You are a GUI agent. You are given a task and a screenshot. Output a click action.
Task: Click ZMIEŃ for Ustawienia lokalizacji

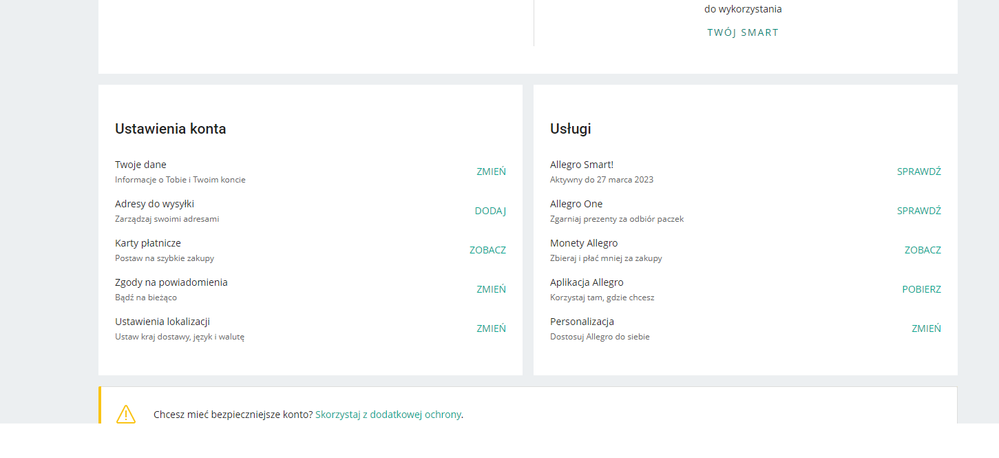[x=490, y=328]
